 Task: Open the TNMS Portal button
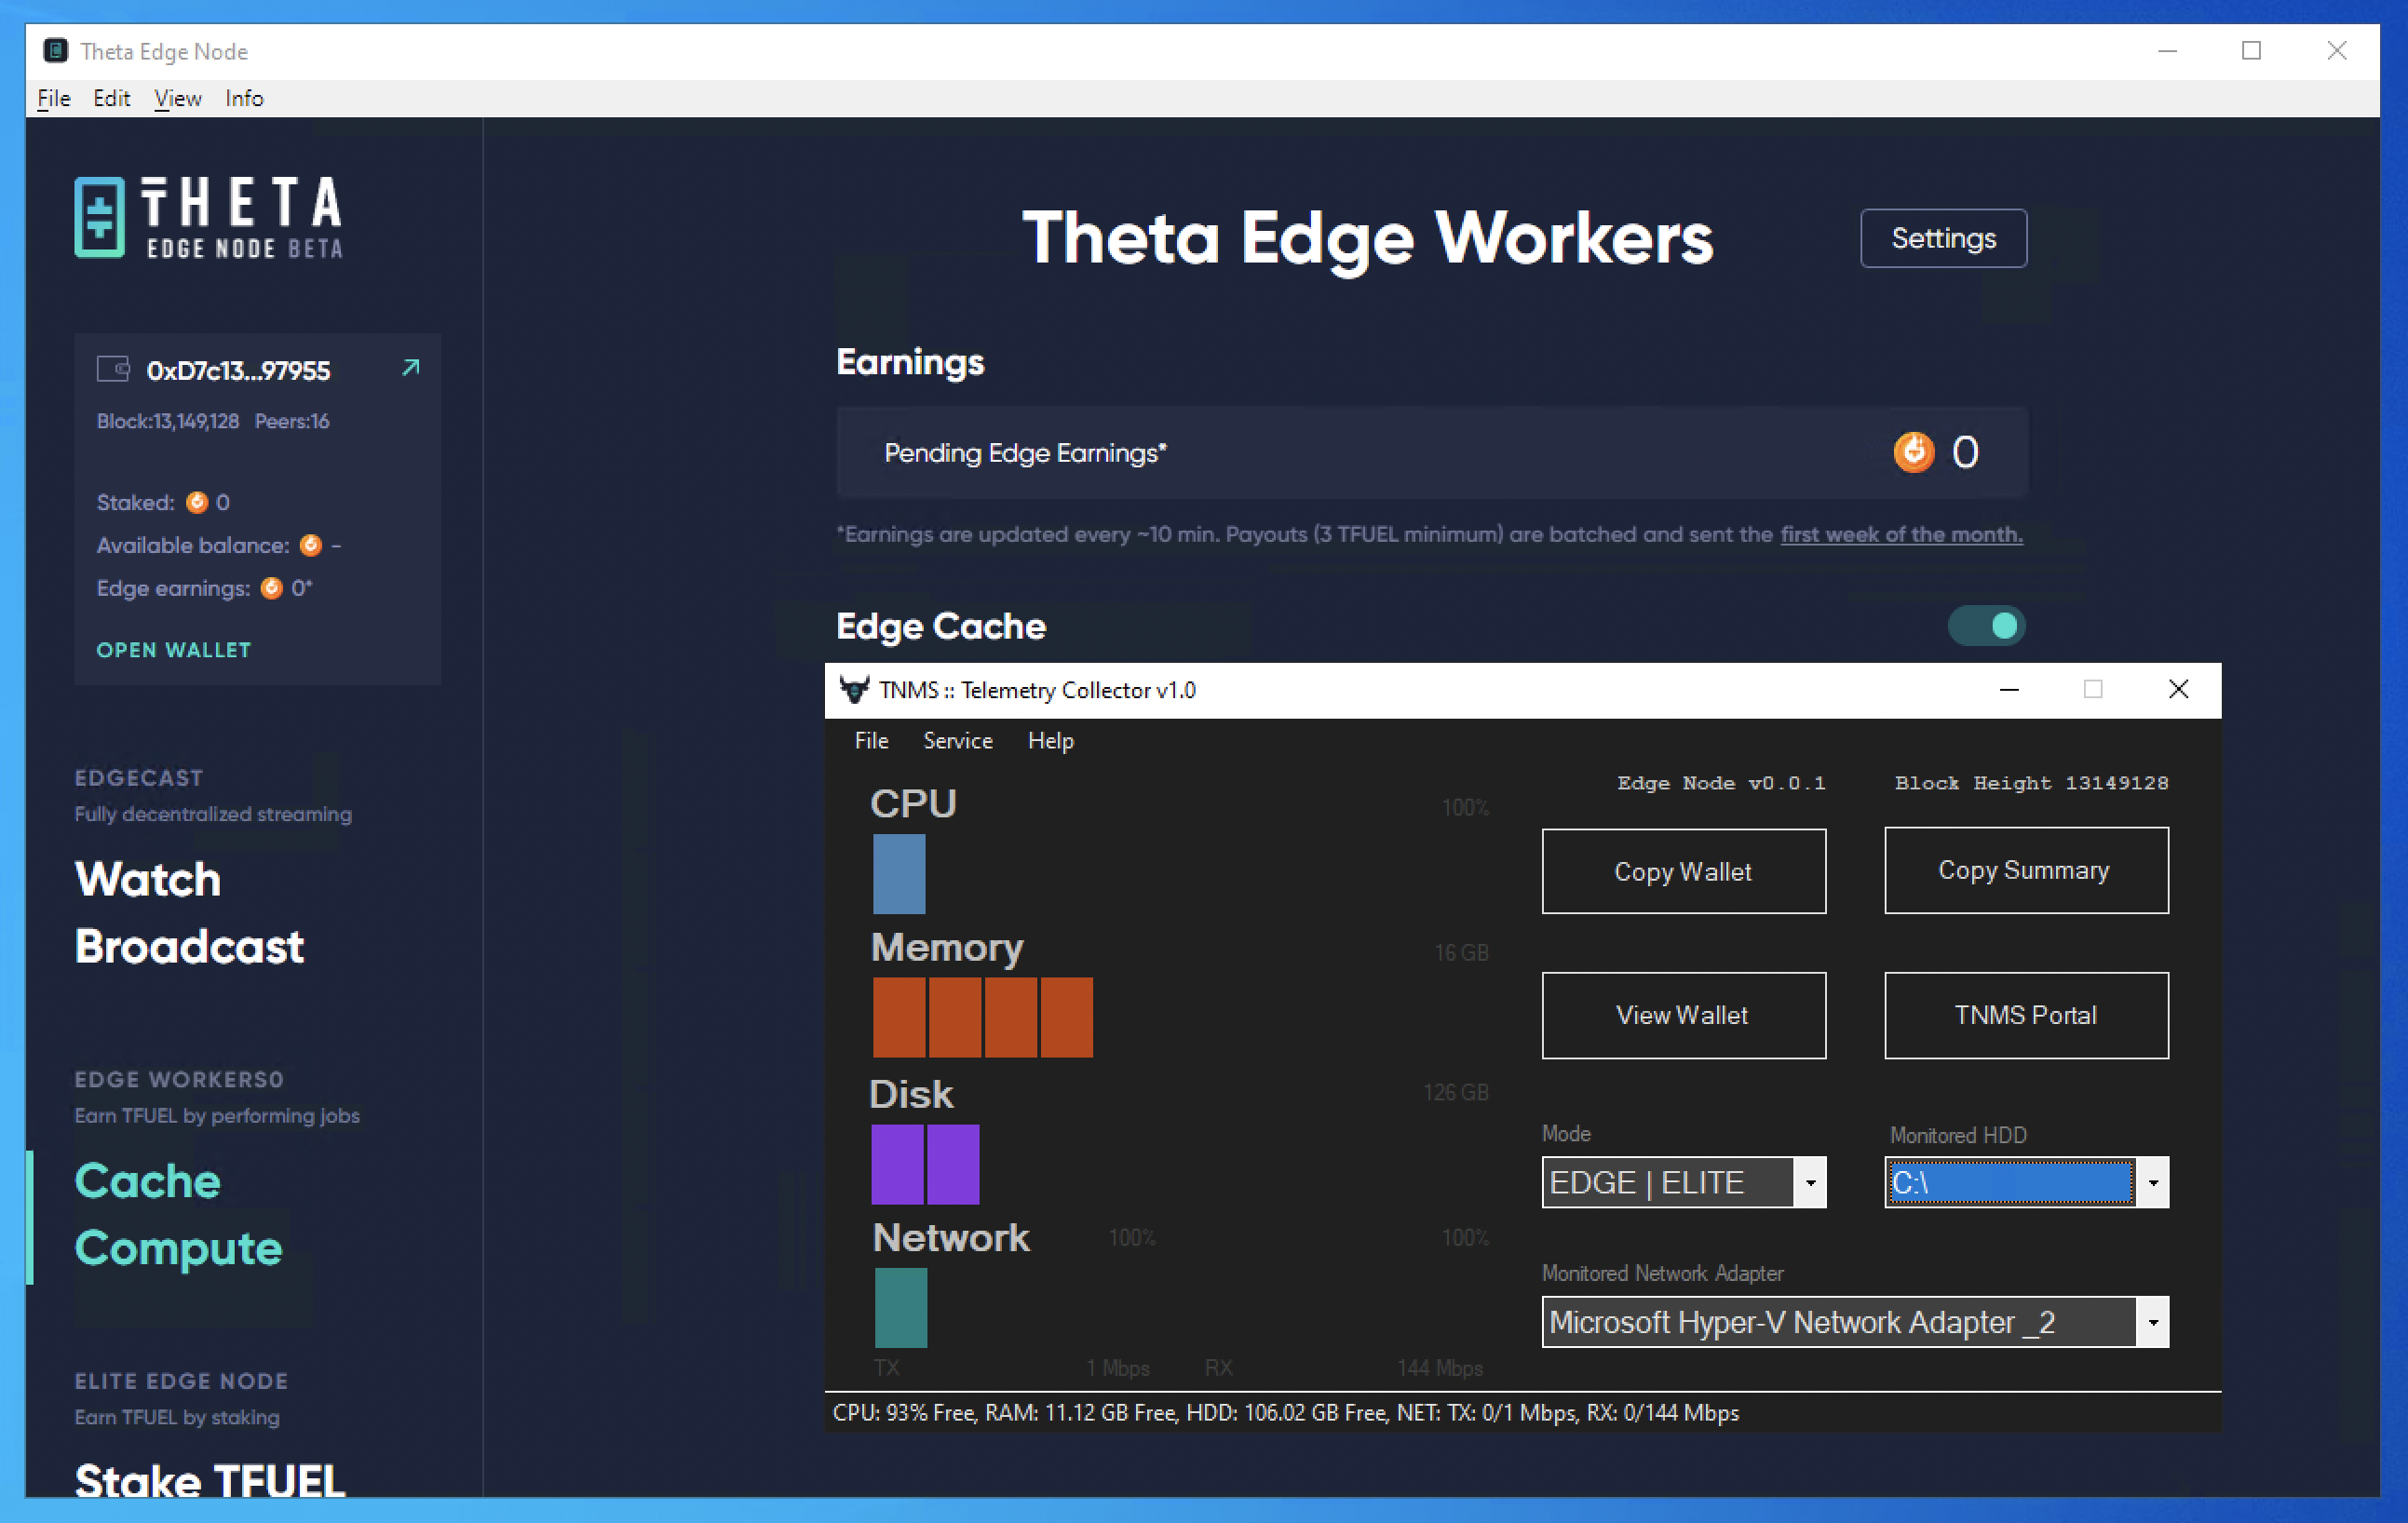tap(2025, 1015)
